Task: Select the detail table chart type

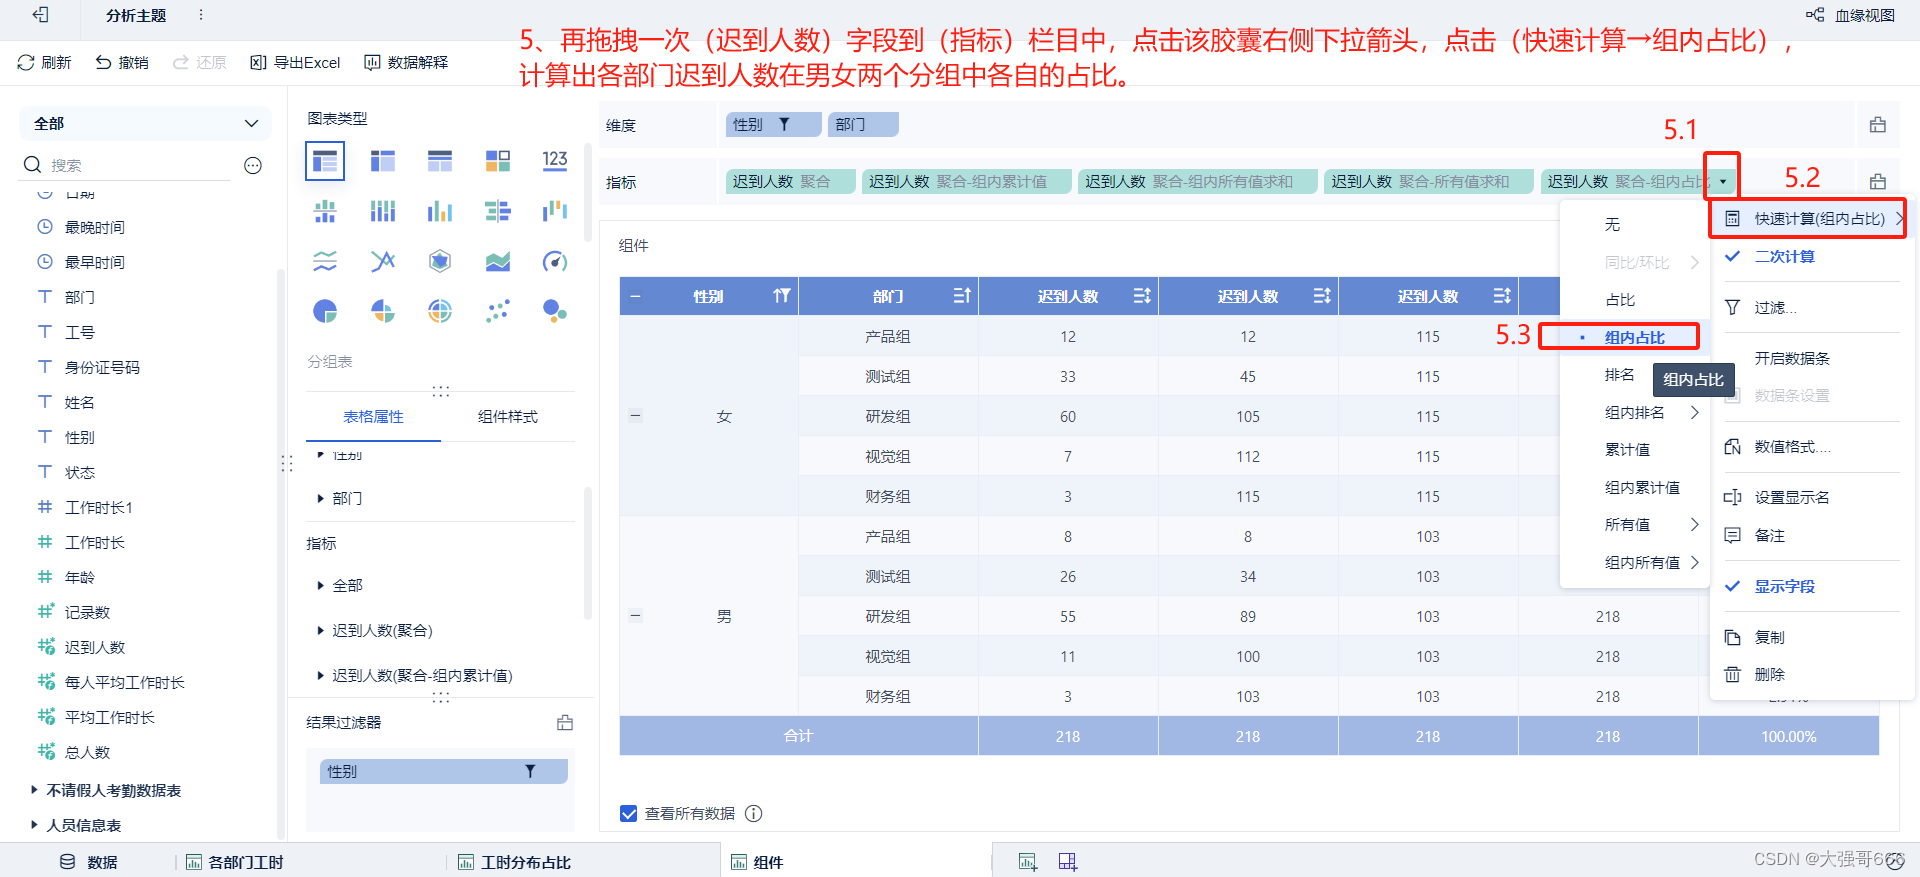Action: [440, 161]
